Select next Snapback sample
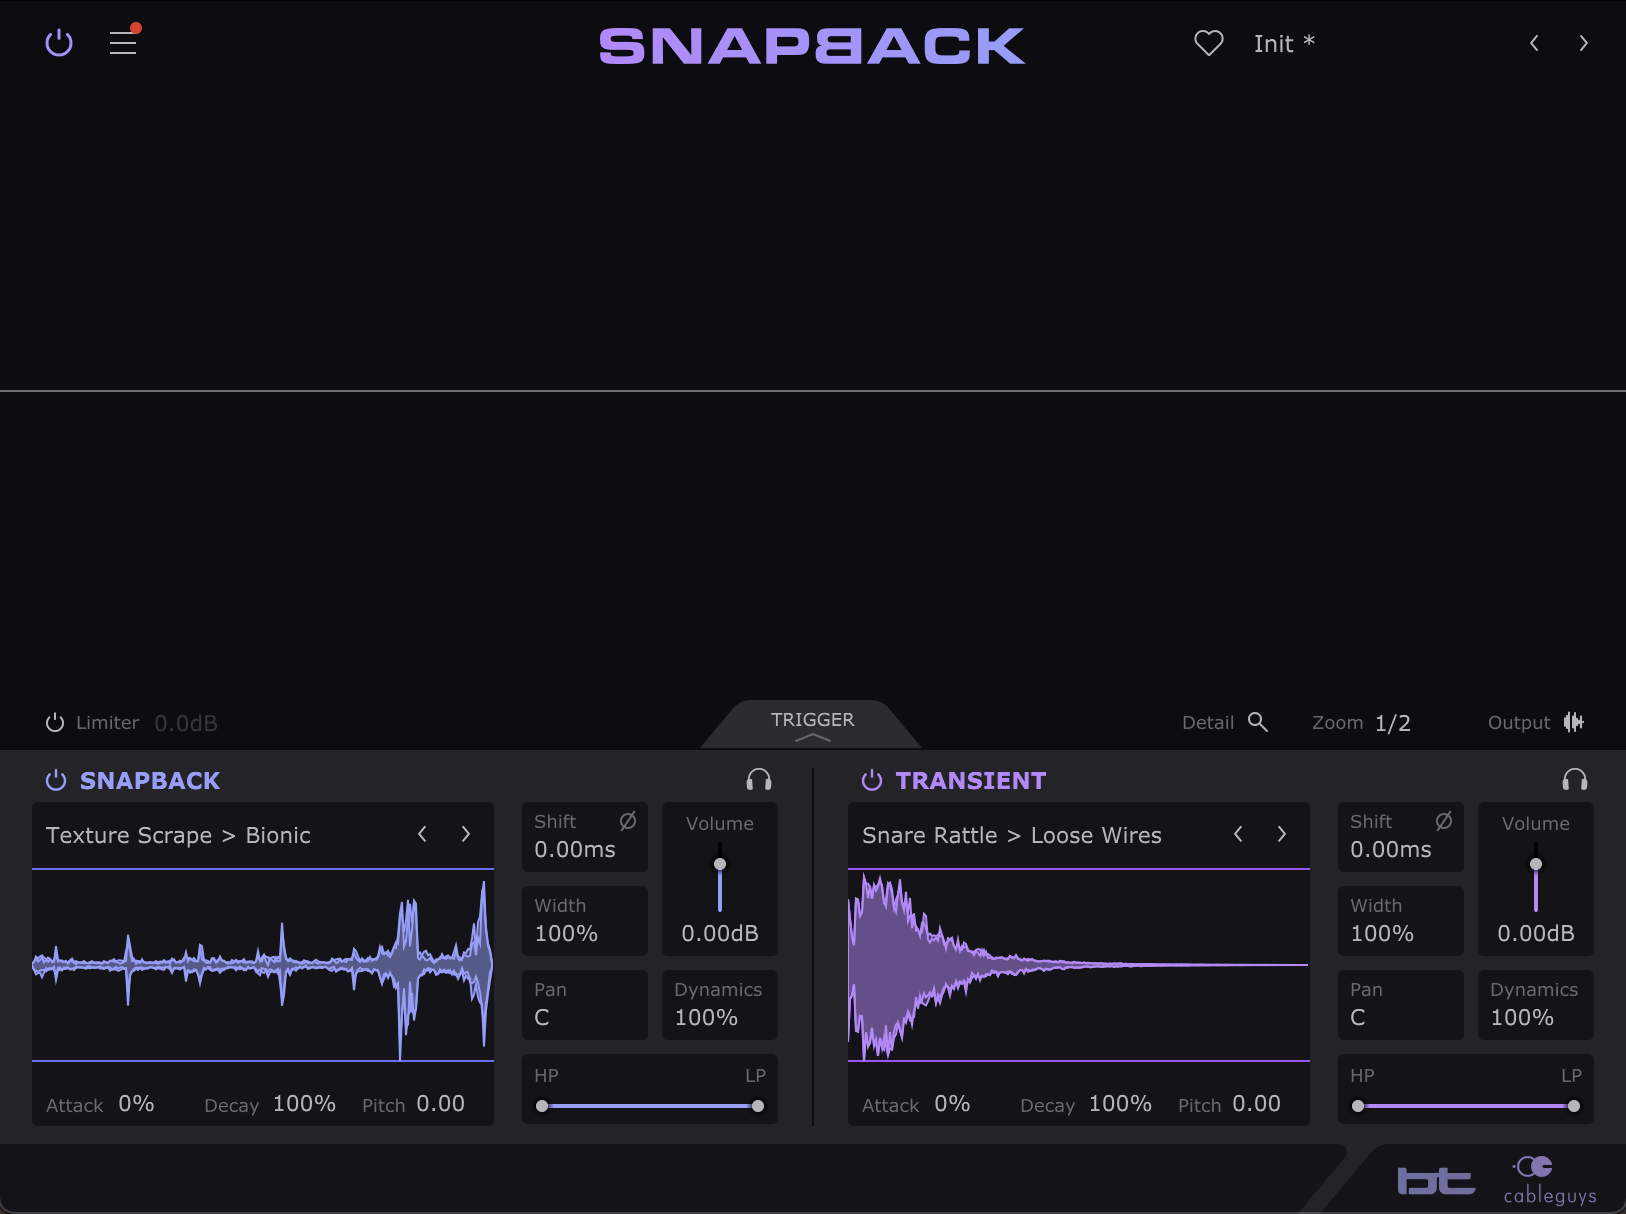 (465, 834)
